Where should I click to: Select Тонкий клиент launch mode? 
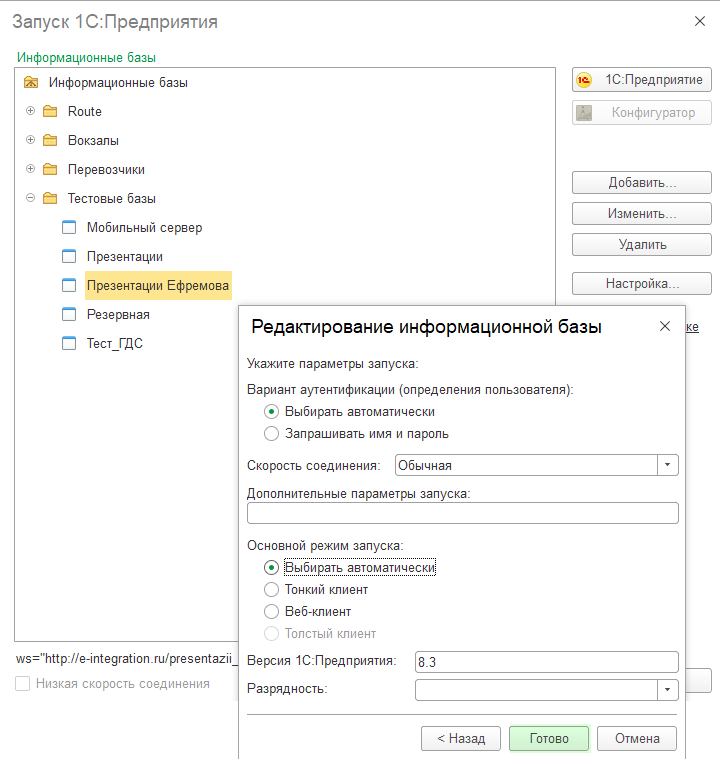pyautogui.click(x=271, y=589)
